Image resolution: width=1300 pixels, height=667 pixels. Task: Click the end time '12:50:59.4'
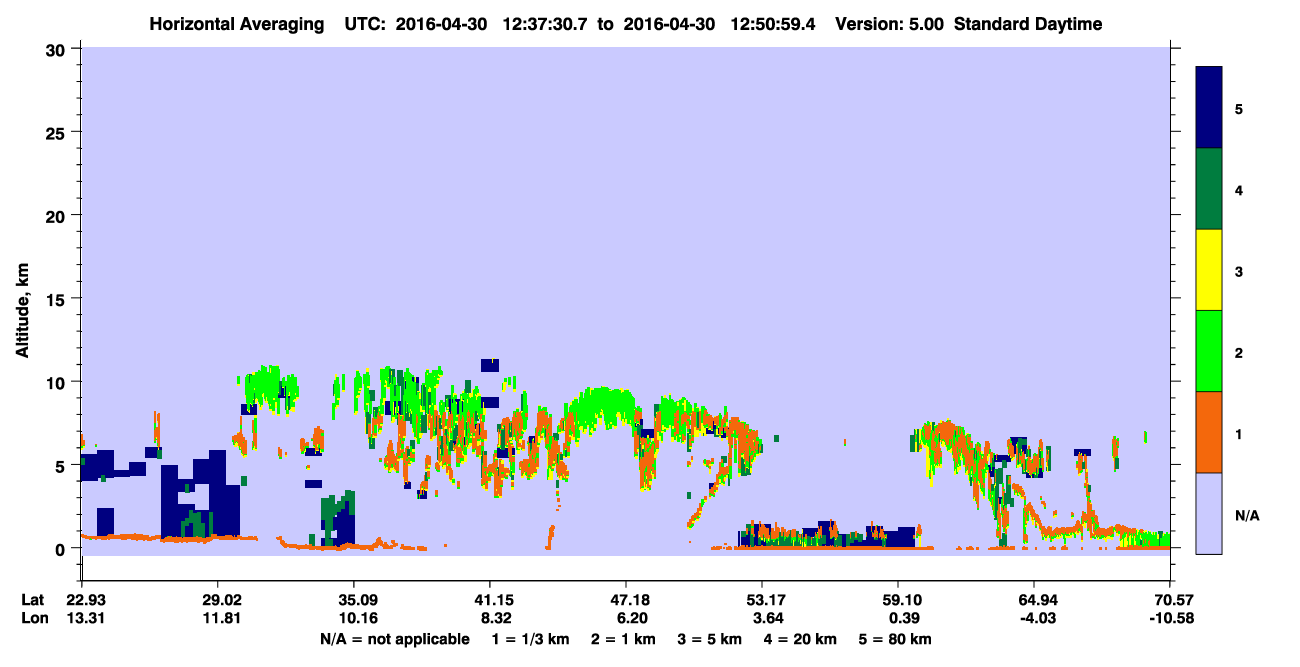774,24
